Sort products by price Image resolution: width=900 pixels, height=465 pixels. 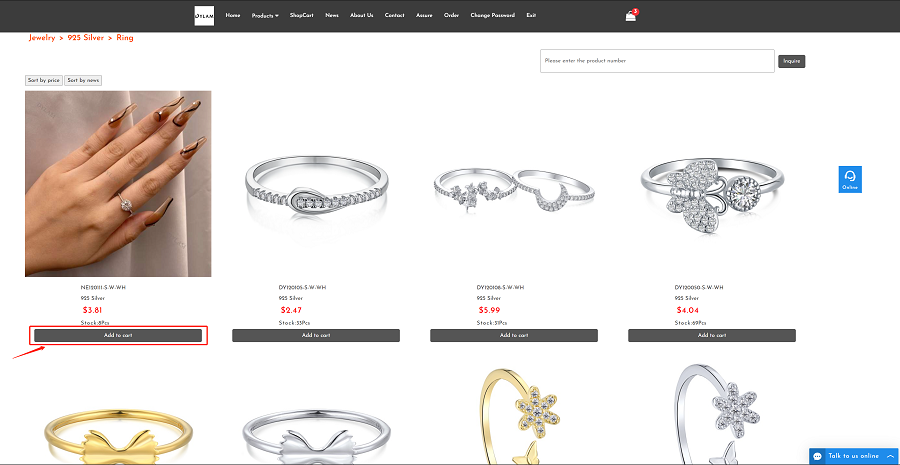(x=44, y=80)
